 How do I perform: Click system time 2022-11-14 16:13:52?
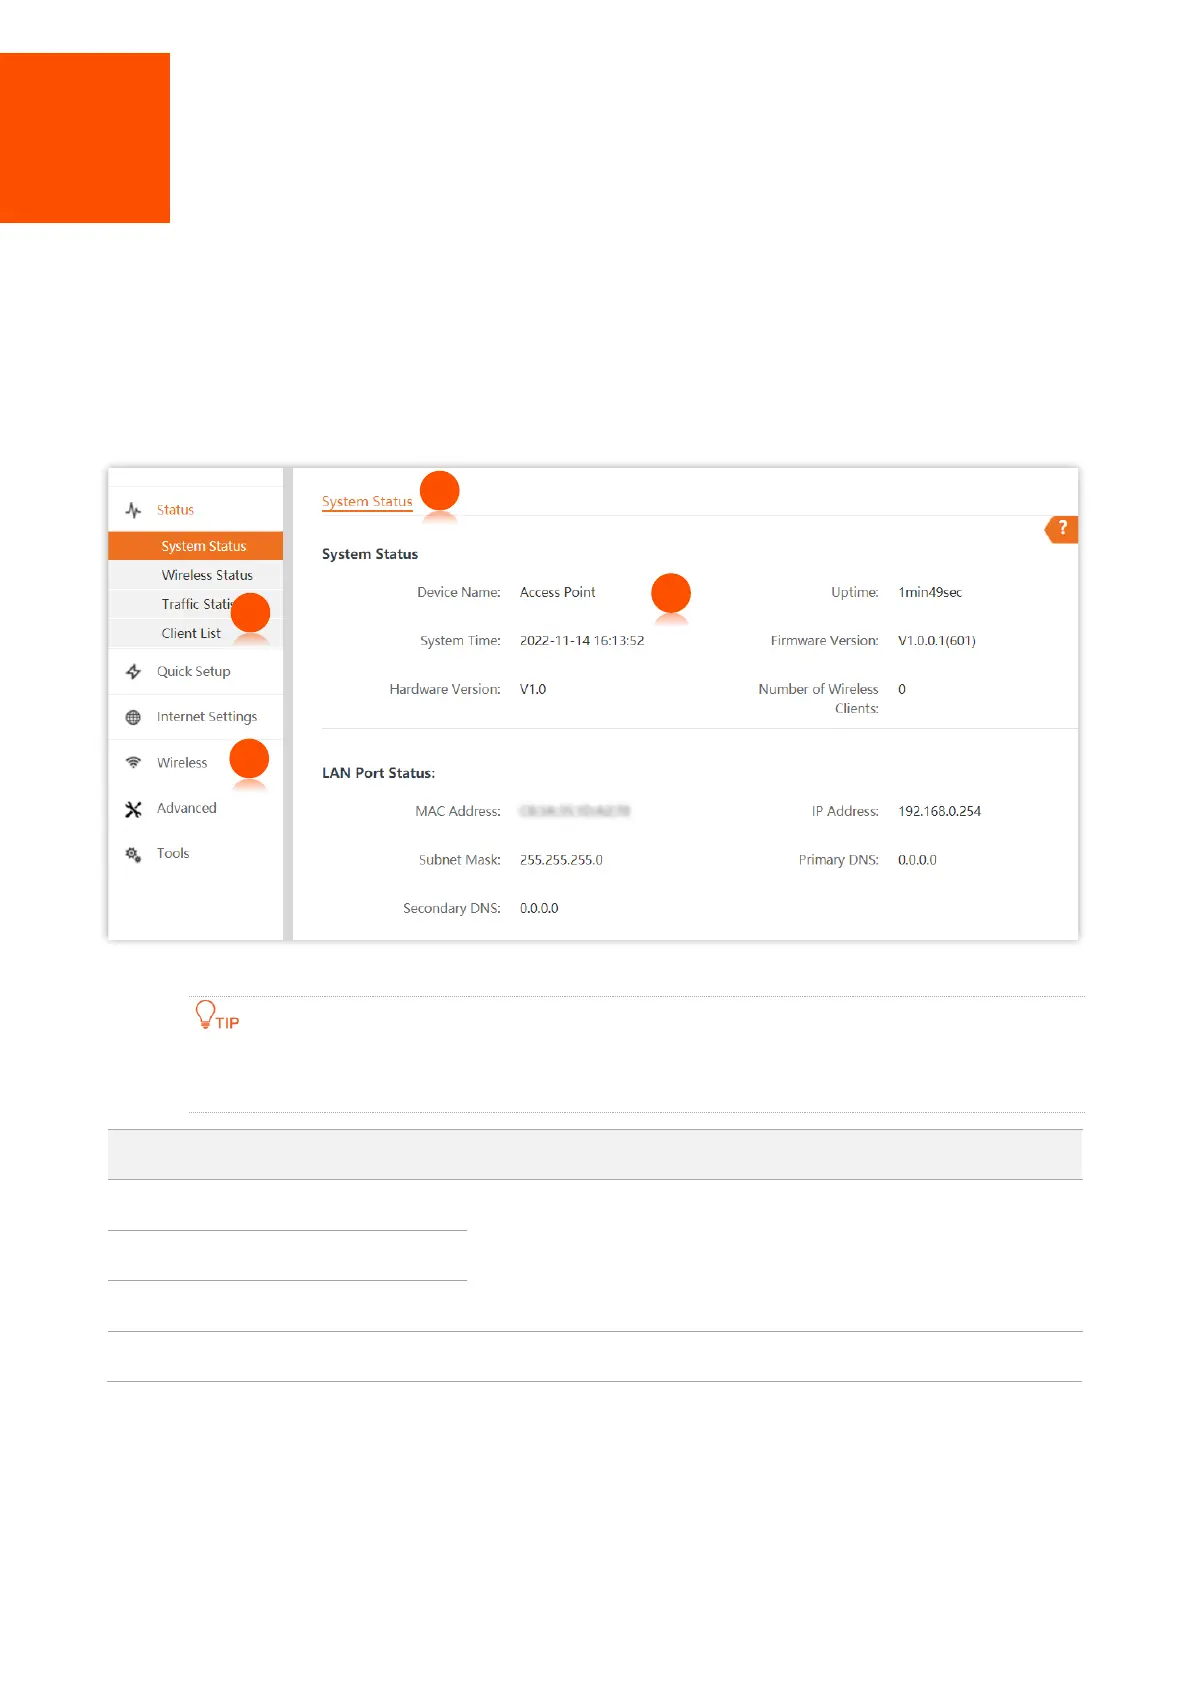click(x=582, y=641)
